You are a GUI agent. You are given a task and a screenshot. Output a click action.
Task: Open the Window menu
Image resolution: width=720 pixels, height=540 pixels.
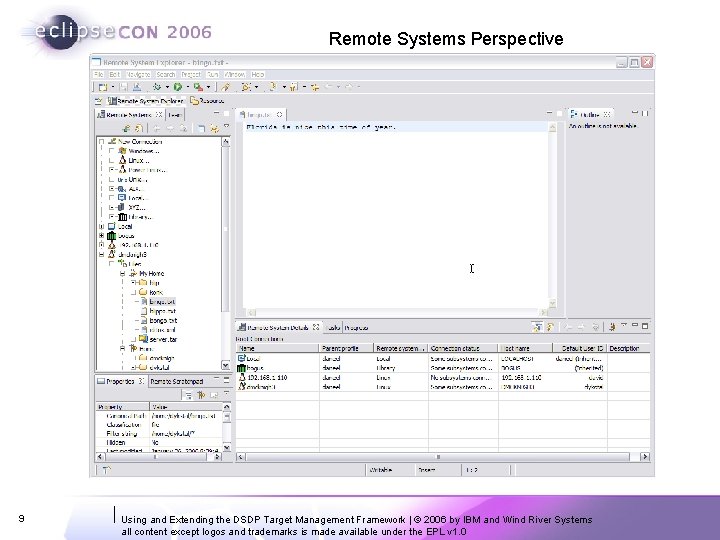coord(235,74)
